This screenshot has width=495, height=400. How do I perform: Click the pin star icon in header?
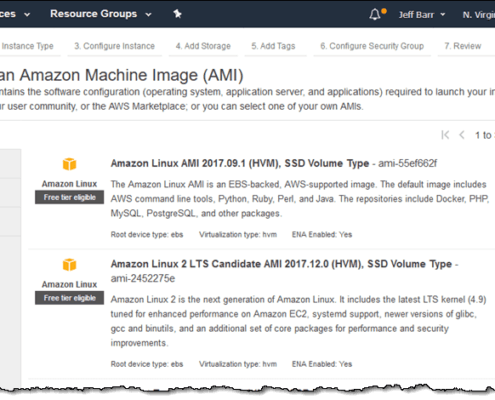177,14
